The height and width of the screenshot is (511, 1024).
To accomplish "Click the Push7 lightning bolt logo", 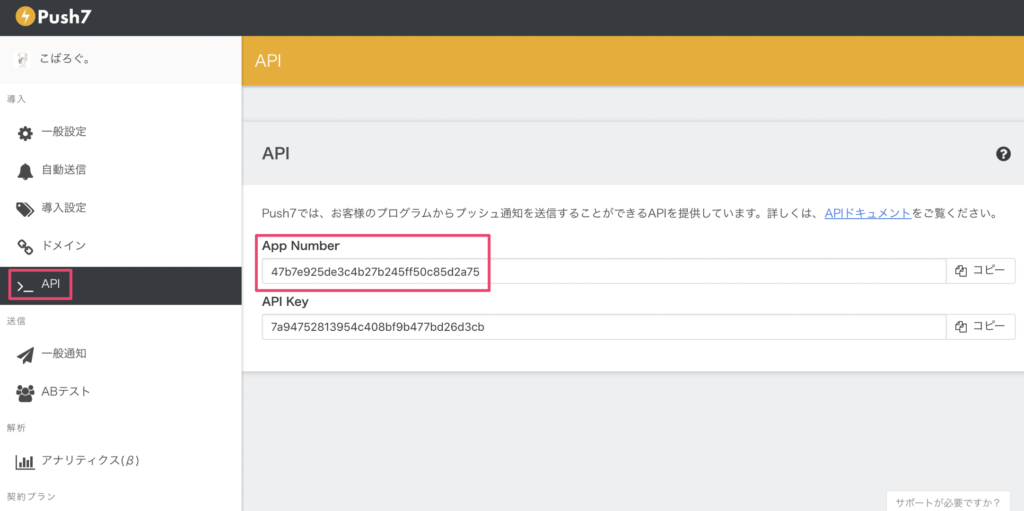I will pyautogui.click(x=25, y=16).
